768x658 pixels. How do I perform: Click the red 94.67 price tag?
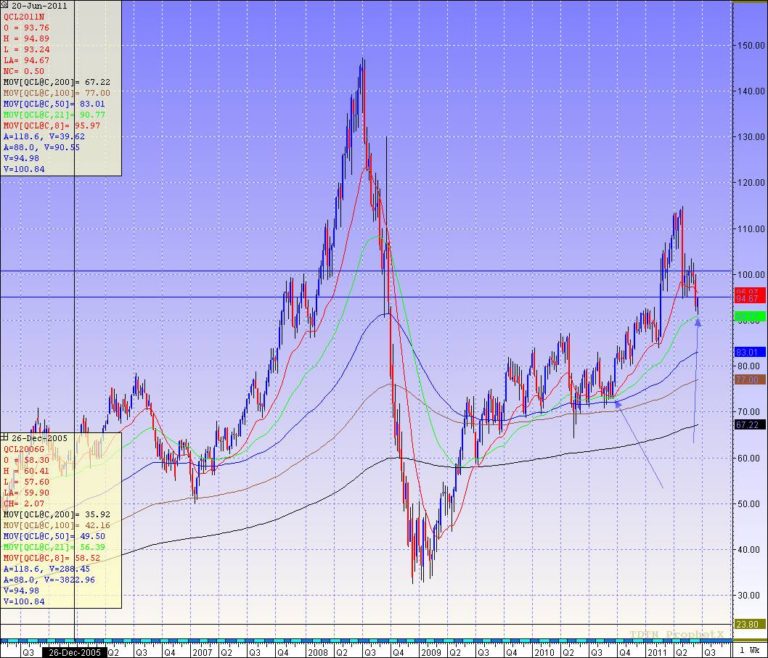coord(750,298)
